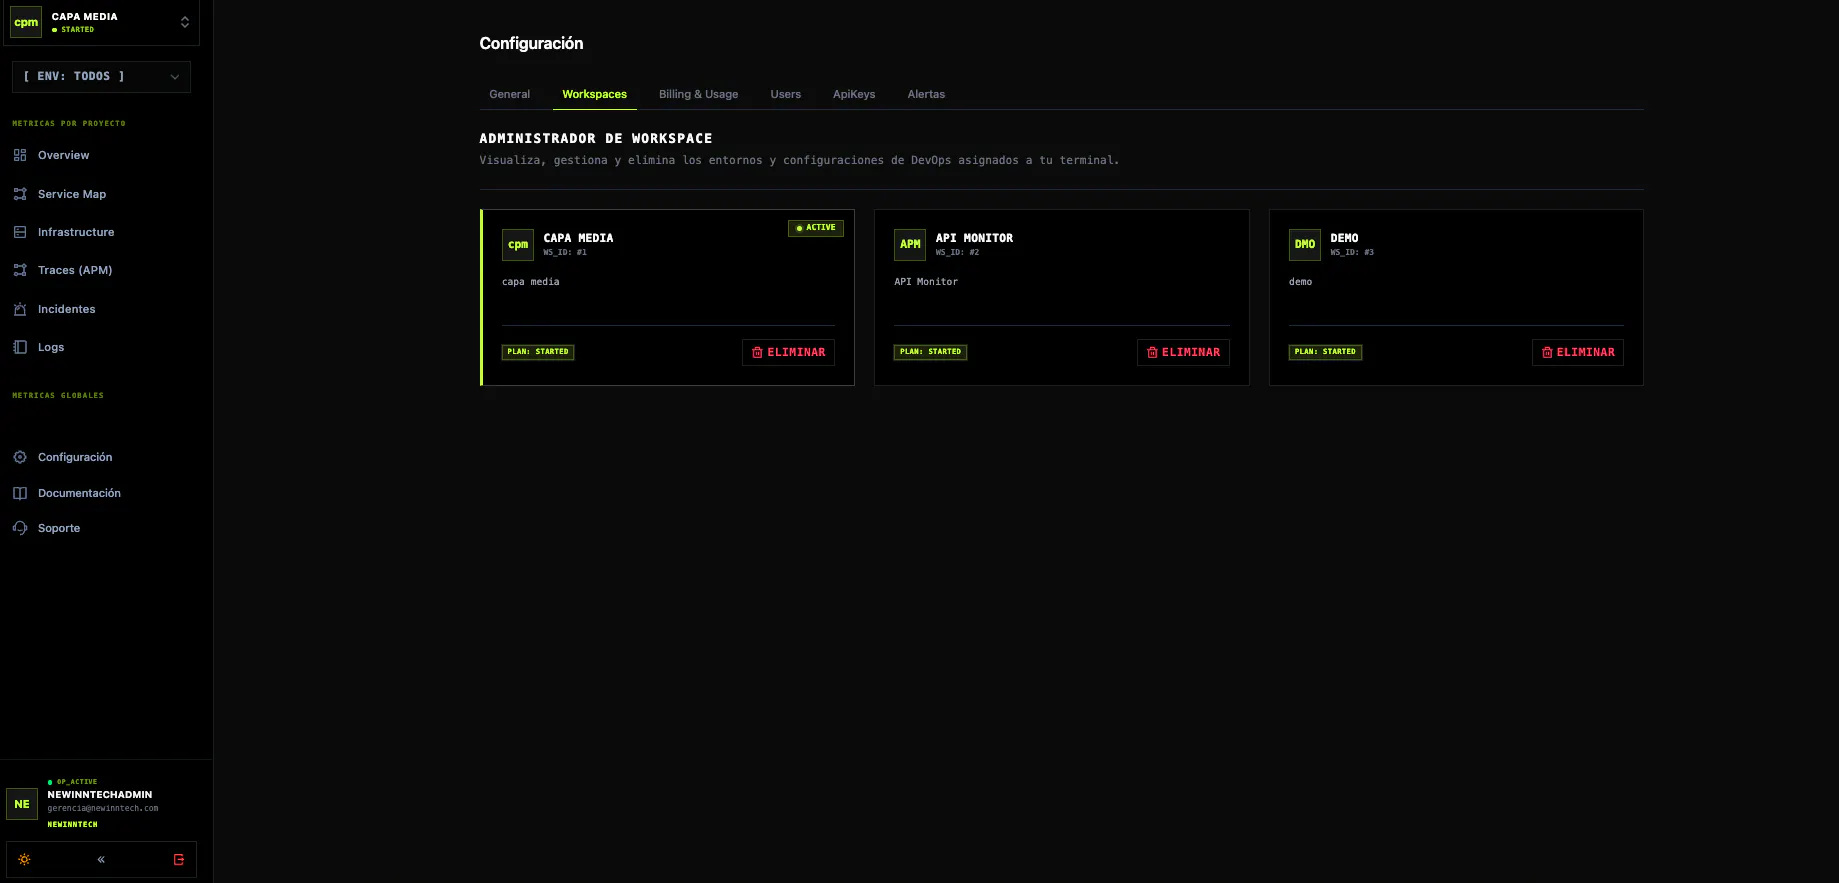Delete the CAPA MEDIA workspace with ELIMINAR
Image resolution: width=1839 pixels, height=883 pixels.
[x=788, y=352]
